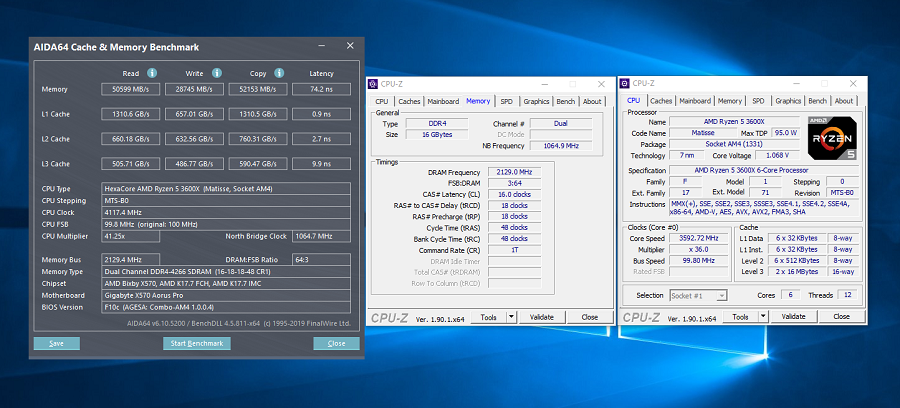The height and width of the screenshot is (408, 900).
Task: Click CPU Type field in AIDA64
Action: pos(226,189)
